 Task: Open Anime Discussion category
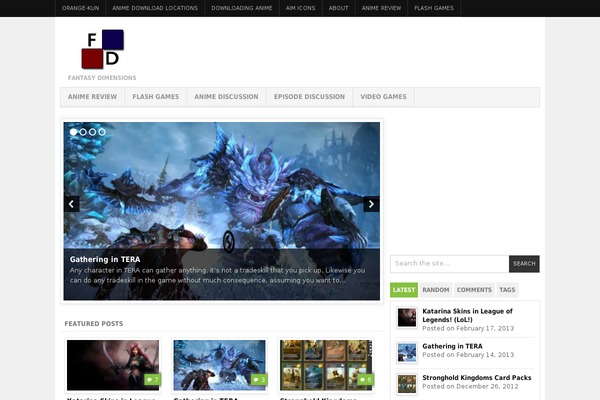(x=227, y=97)
